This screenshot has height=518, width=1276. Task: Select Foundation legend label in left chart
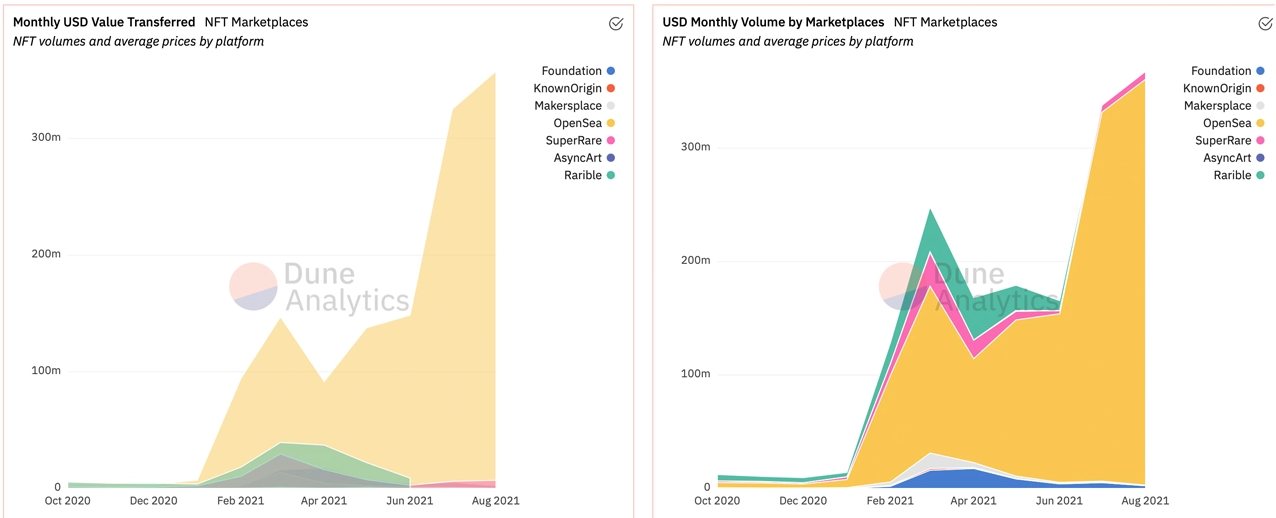[572, 71]
